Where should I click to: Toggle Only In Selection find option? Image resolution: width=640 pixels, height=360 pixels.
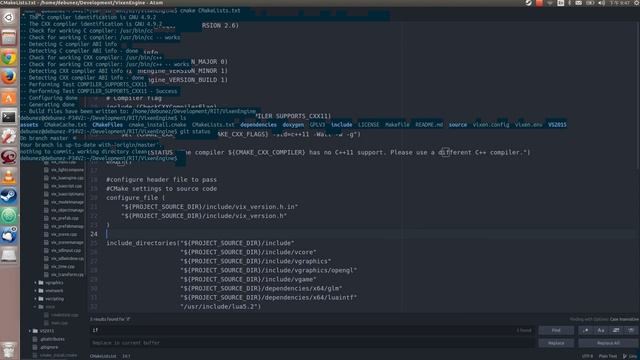point(616,330)
